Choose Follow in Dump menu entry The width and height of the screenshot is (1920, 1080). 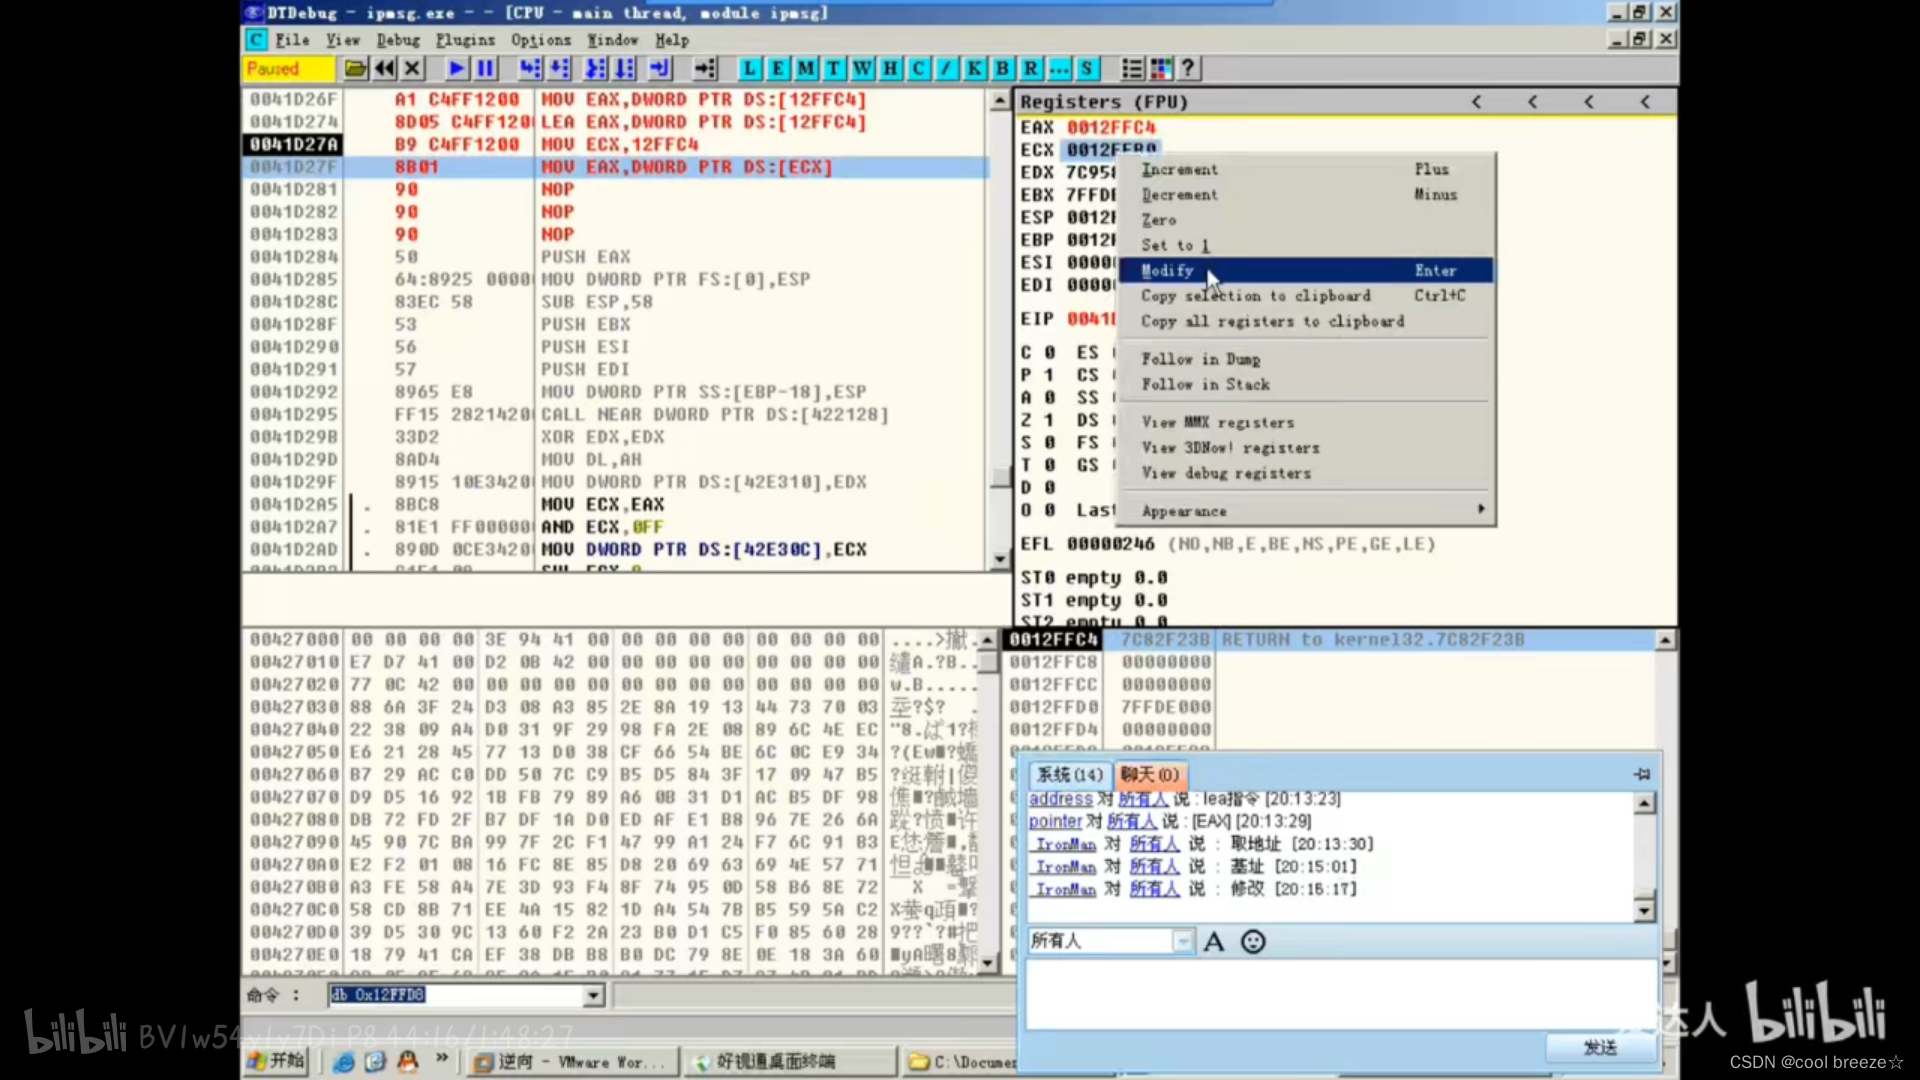click(1305, 359)
